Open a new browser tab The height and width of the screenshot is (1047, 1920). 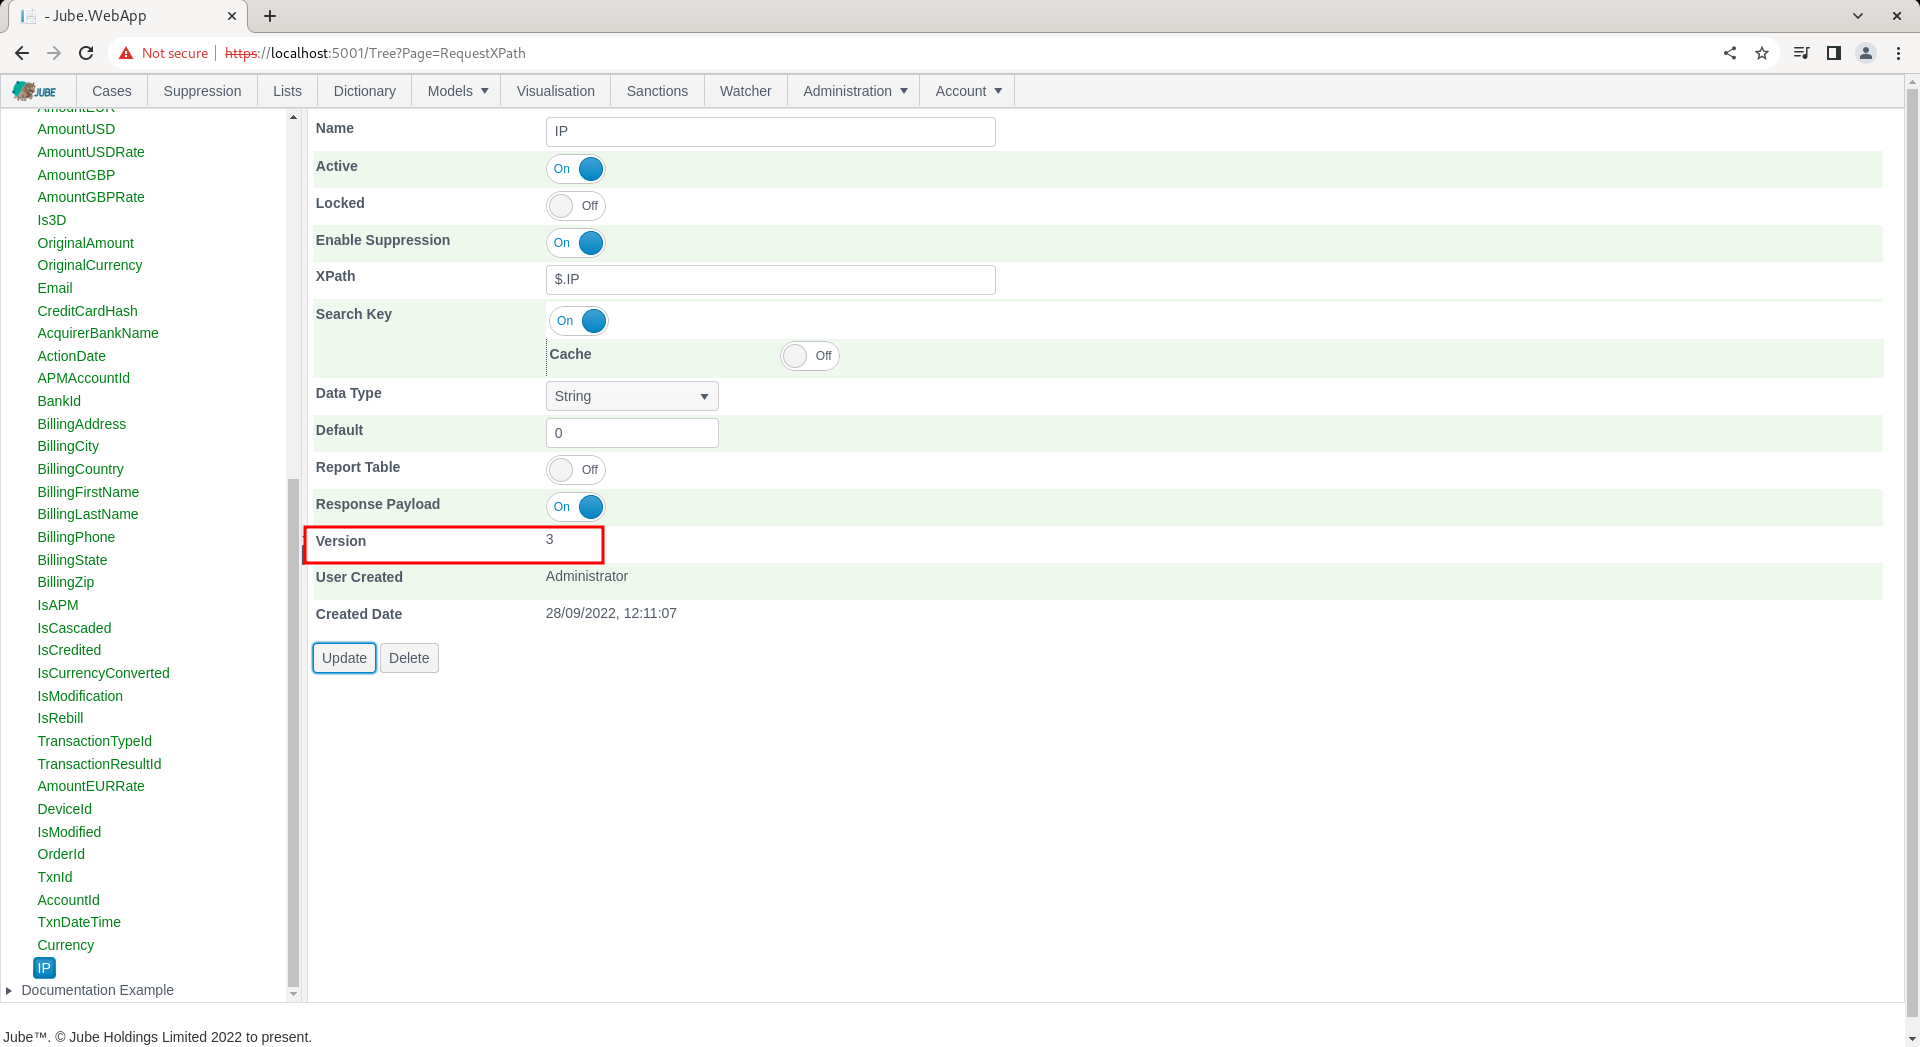click(270, 16)
